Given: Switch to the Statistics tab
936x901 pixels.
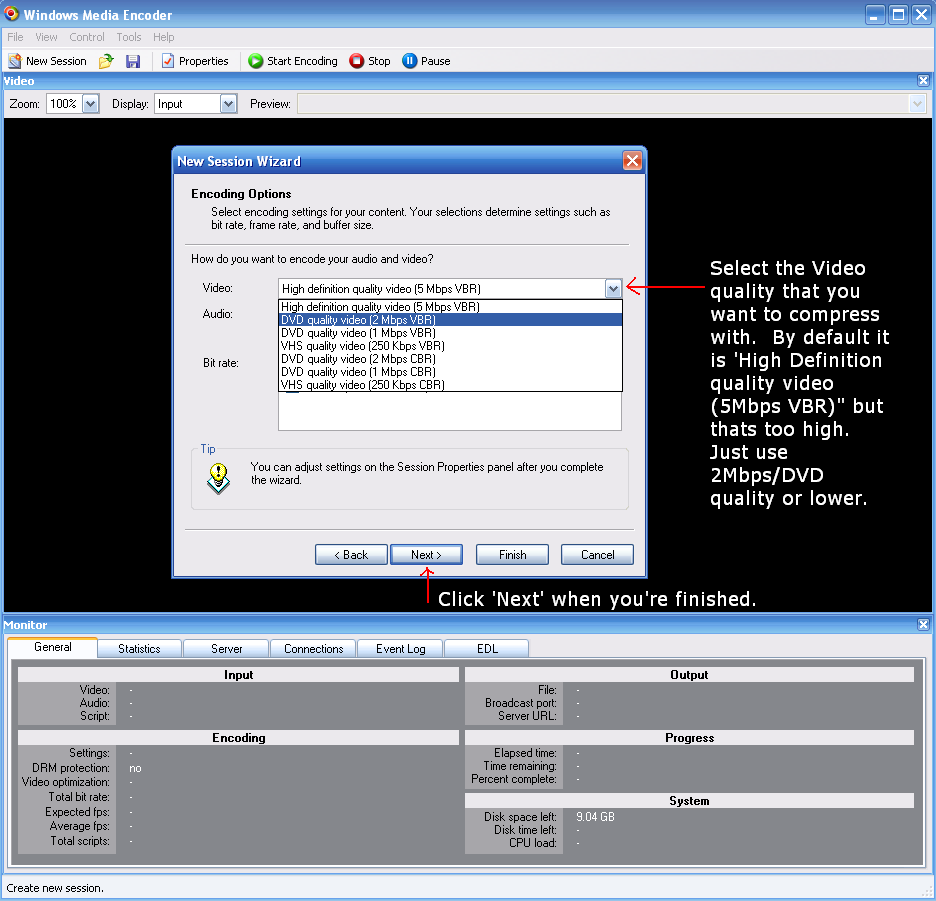Looking at the screenshot, I should [139, 649].
